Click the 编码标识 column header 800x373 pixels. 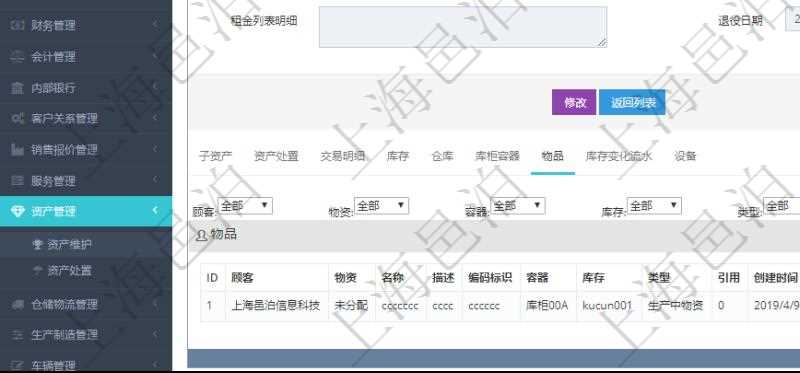490,278
